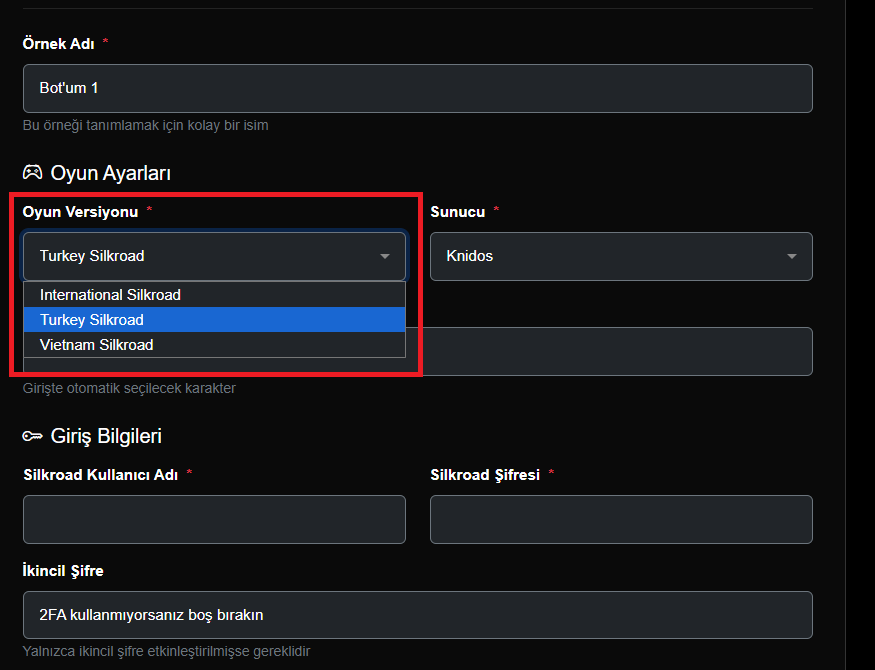Click the Oyun Versiyonu field label
Screen dimensions: 875x670
point(81,211)
